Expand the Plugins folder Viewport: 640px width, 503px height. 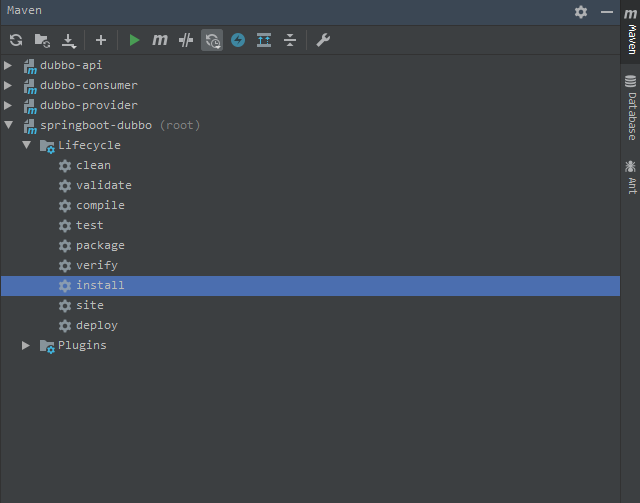26,345
